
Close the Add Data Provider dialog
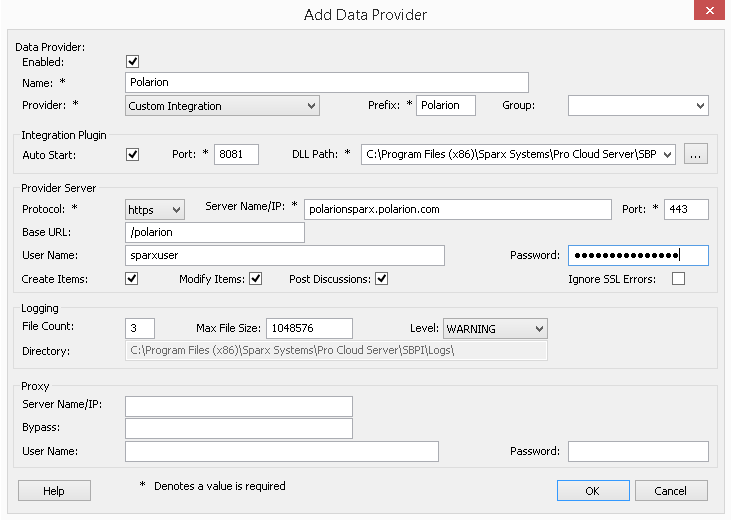click(x=710, y=10)
